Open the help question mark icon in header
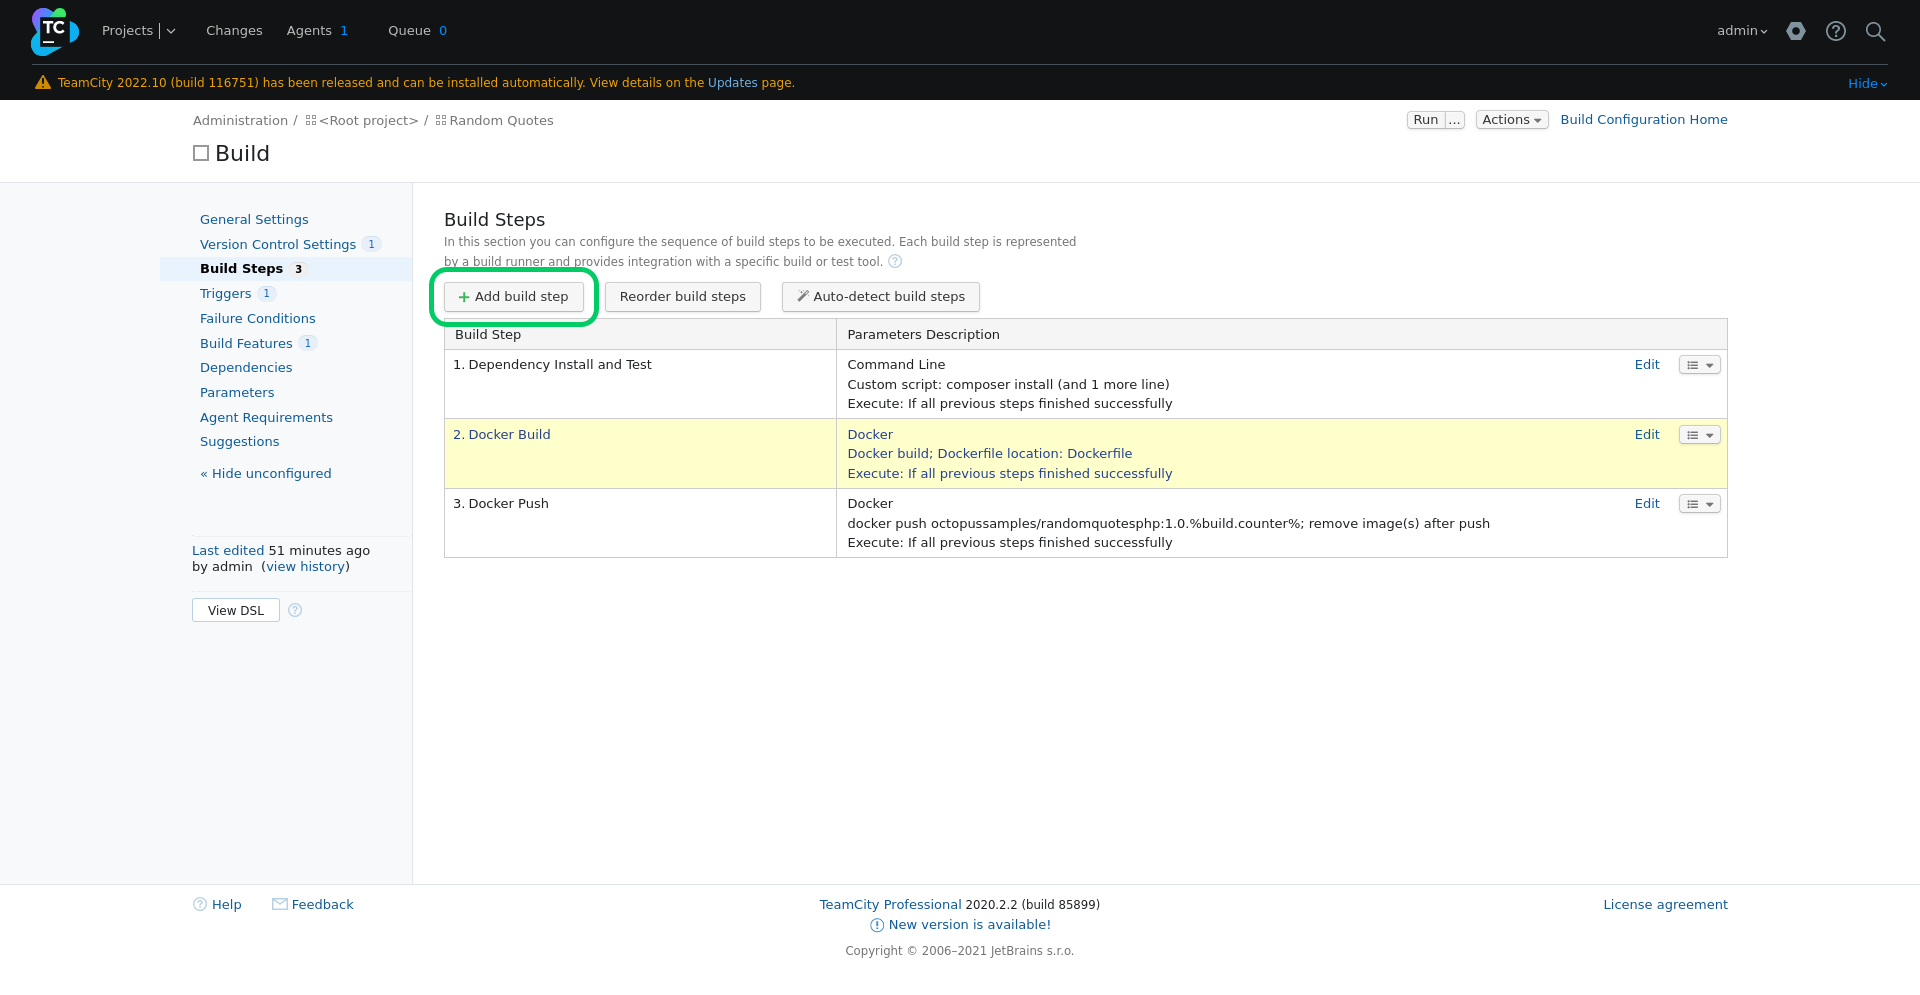The image size is (1920, 995). 1835,31
